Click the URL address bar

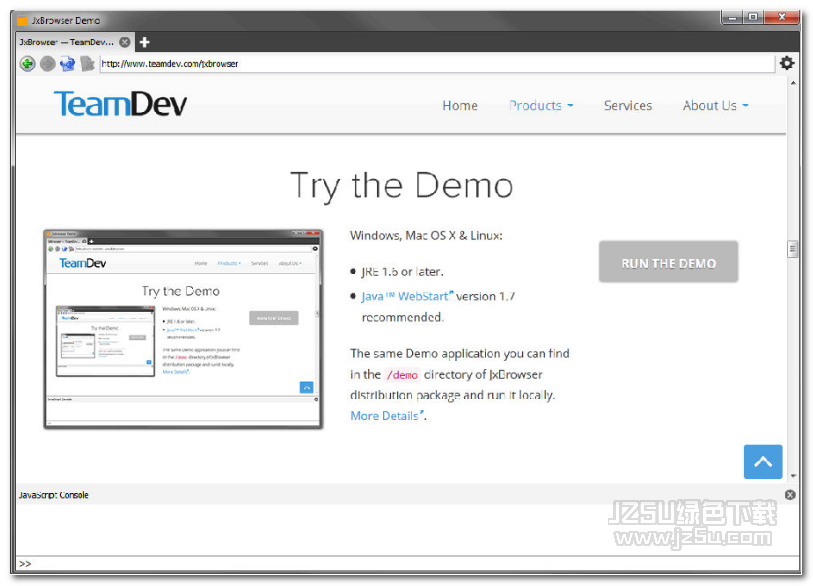437,64
